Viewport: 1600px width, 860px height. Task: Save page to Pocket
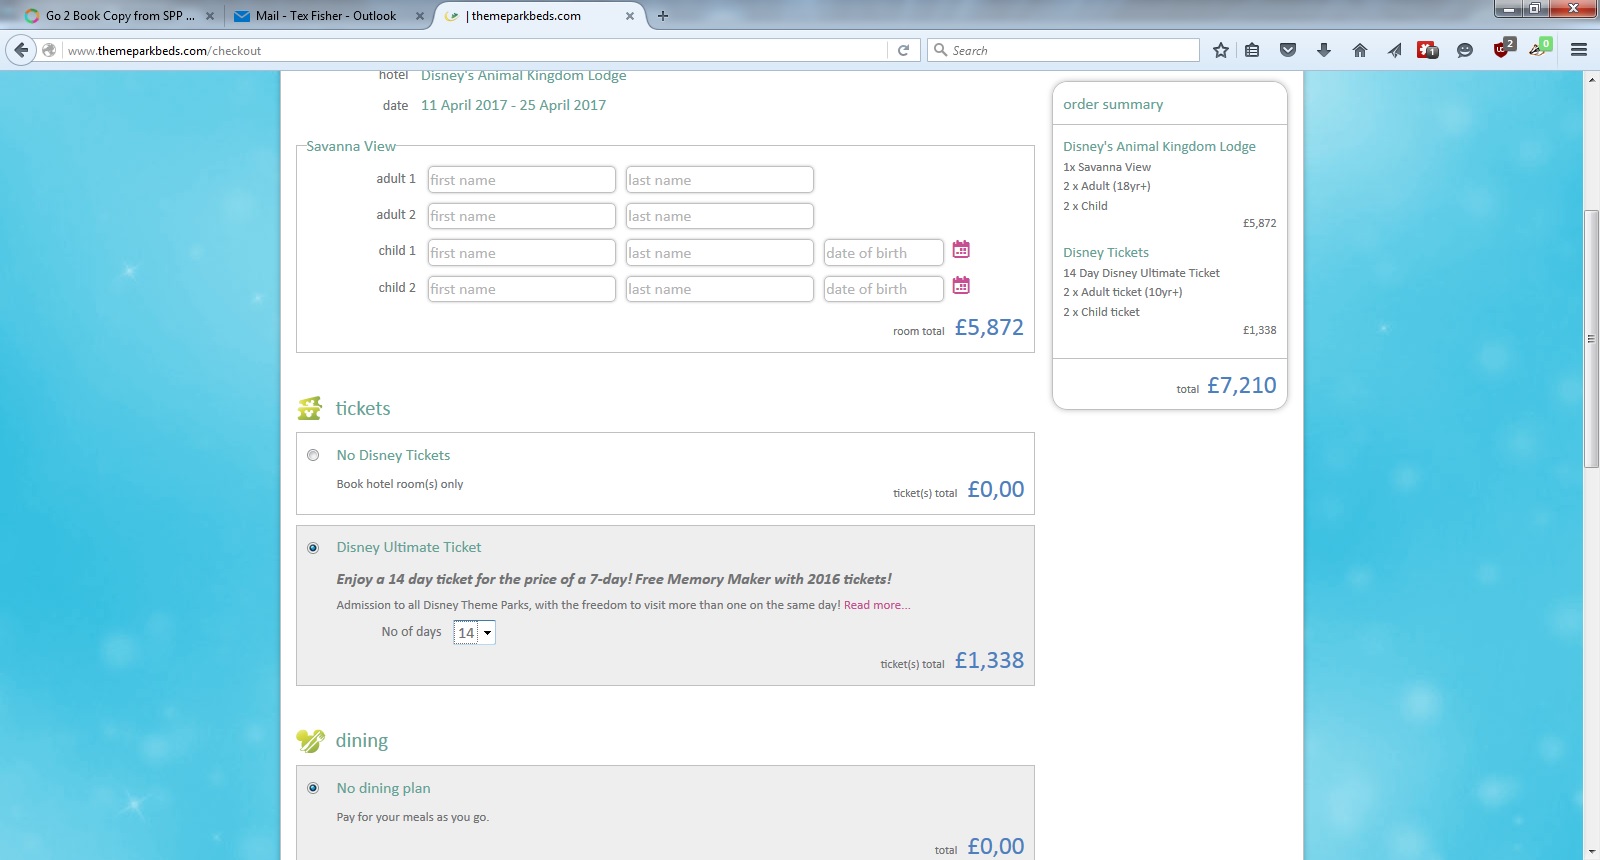[x=1288, y=50]
